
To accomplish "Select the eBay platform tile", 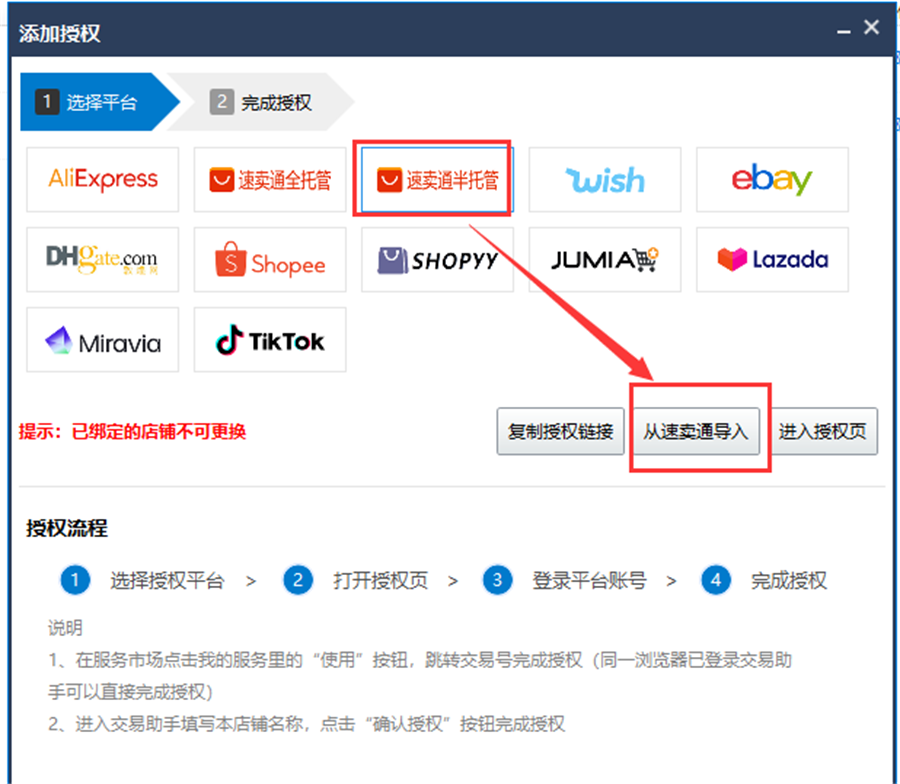I will pyautogui.click(x=772, y=180).
